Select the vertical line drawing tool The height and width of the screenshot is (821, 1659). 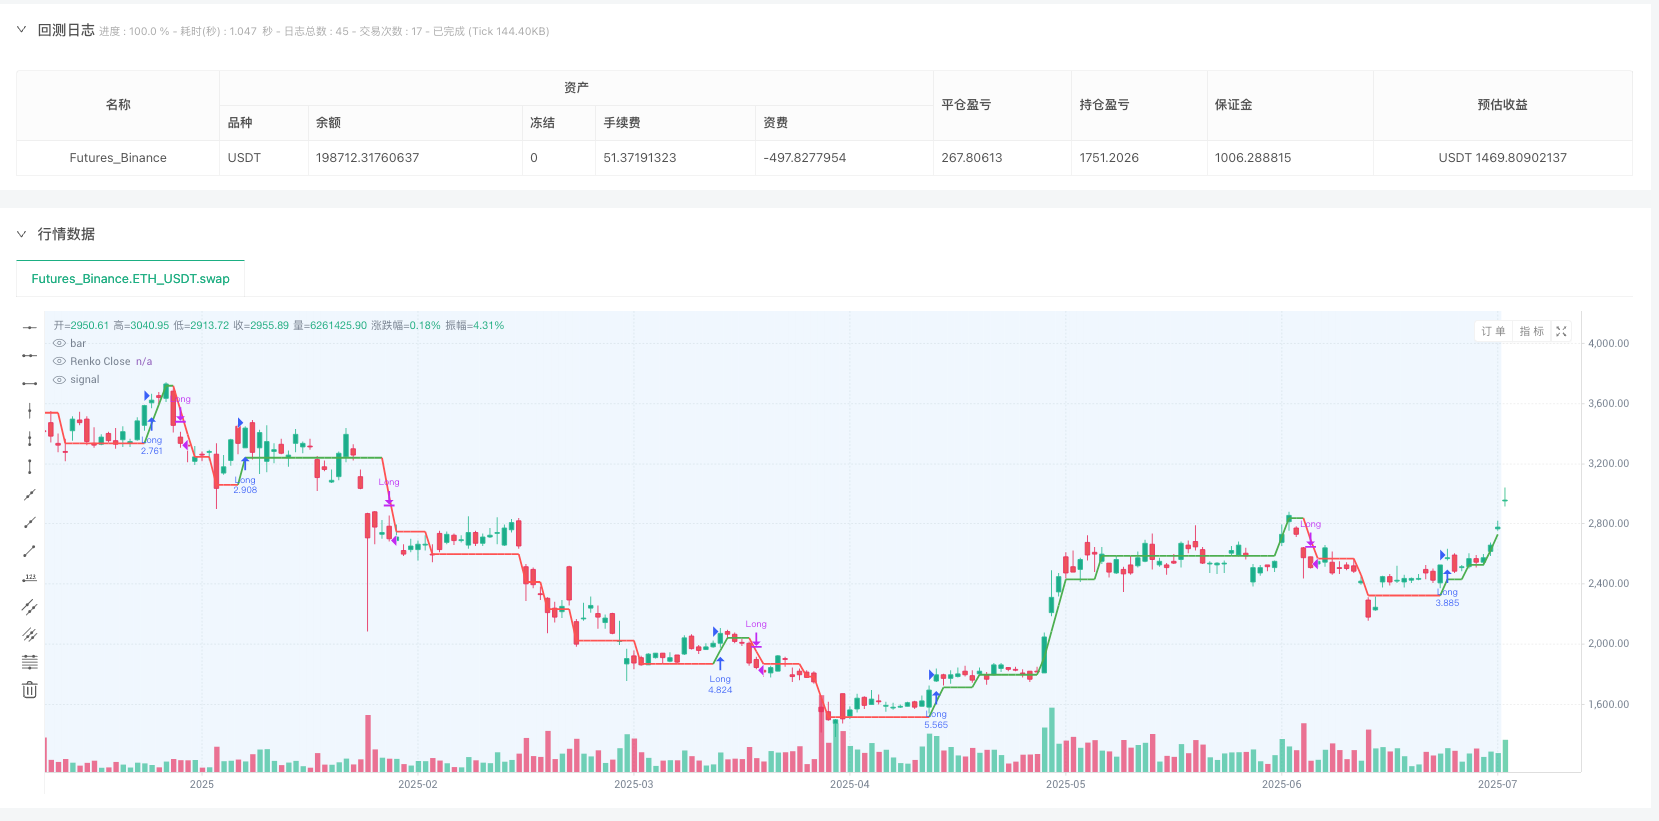pyautogui.click(x=30, y=411)
